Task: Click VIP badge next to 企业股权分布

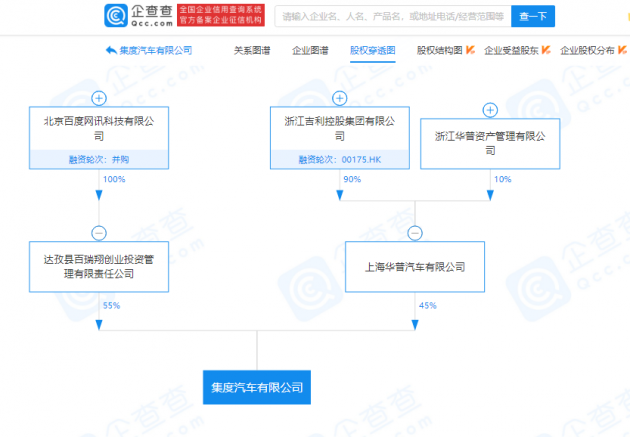Action: [622, 50]
